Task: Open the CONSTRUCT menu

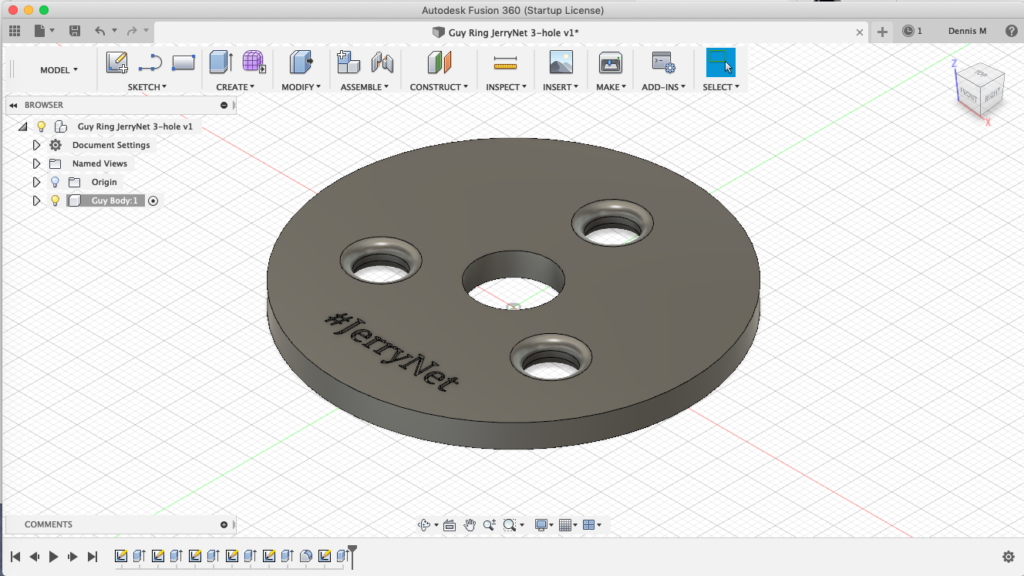Action: [x=439, y=87]
